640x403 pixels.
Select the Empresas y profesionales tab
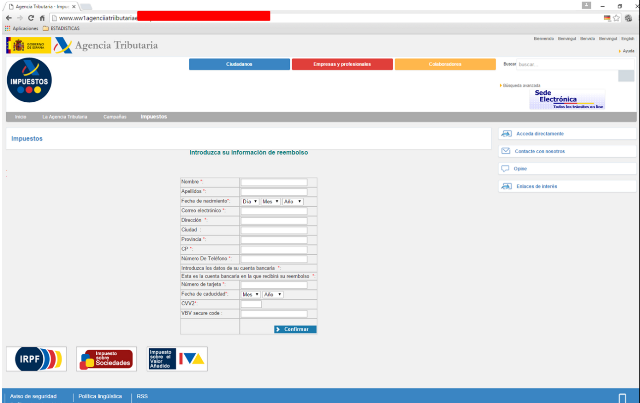342,64
